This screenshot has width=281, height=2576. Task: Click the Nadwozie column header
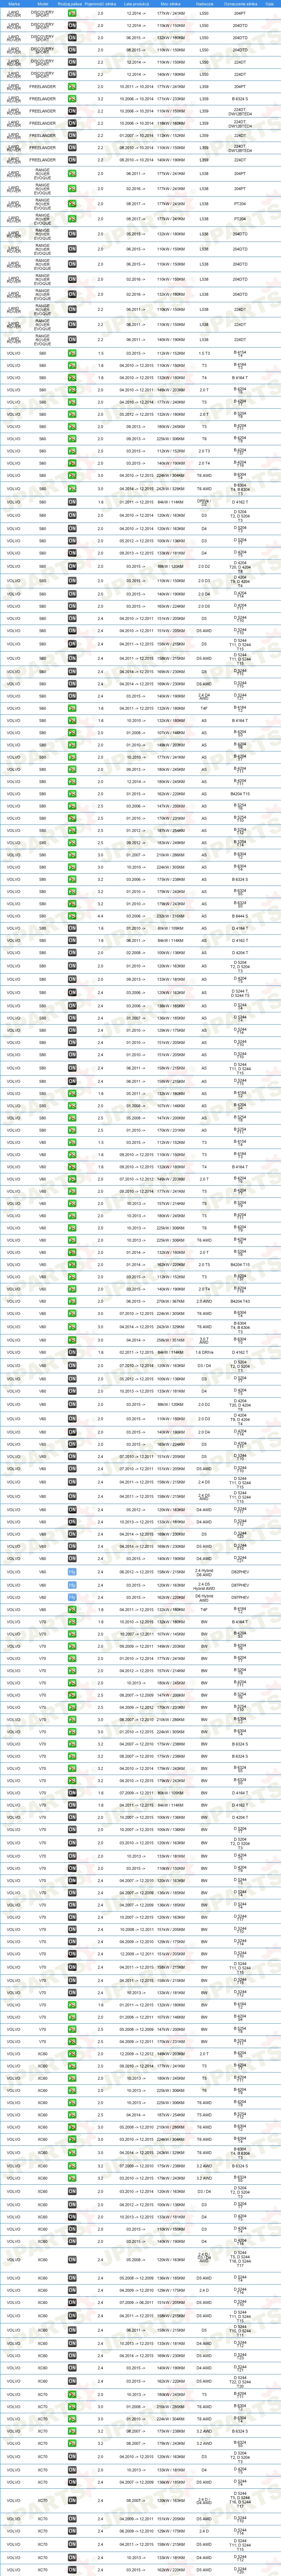(204, 4)
